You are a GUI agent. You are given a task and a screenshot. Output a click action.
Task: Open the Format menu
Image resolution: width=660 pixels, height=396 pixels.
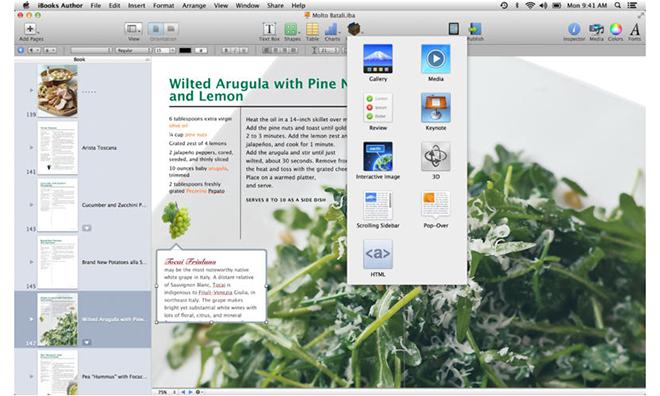163,5
